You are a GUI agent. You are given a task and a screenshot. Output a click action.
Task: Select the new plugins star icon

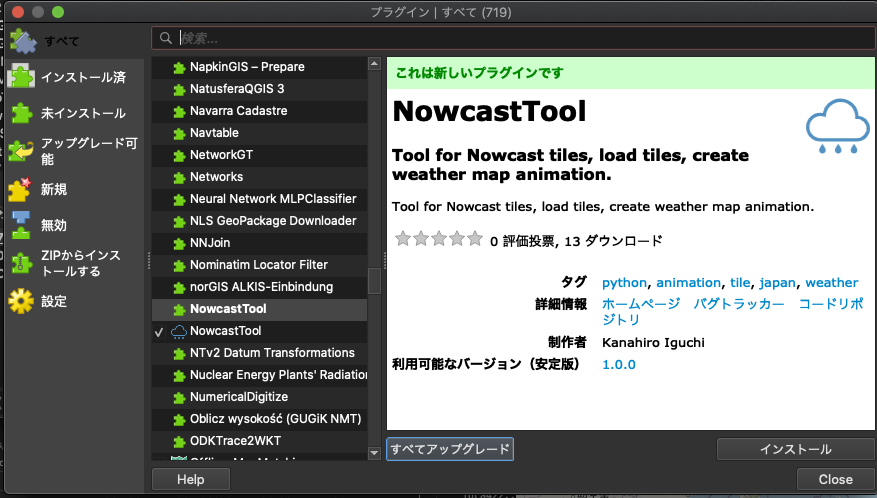[x=20, y=189]
